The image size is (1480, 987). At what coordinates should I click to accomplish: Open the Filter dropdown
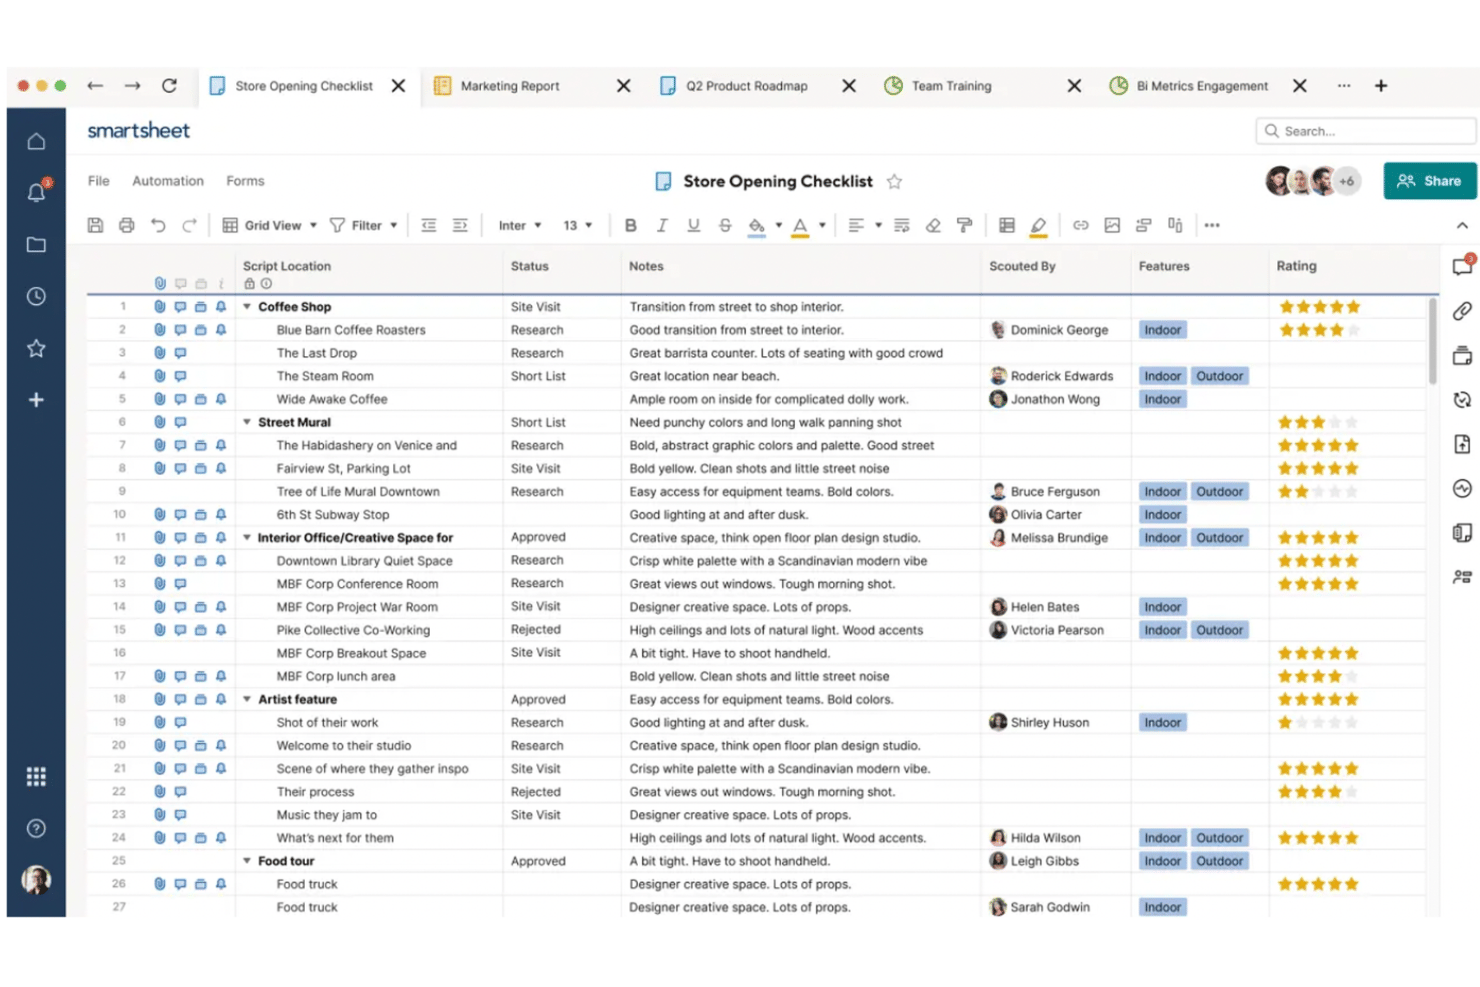point(364,225)
